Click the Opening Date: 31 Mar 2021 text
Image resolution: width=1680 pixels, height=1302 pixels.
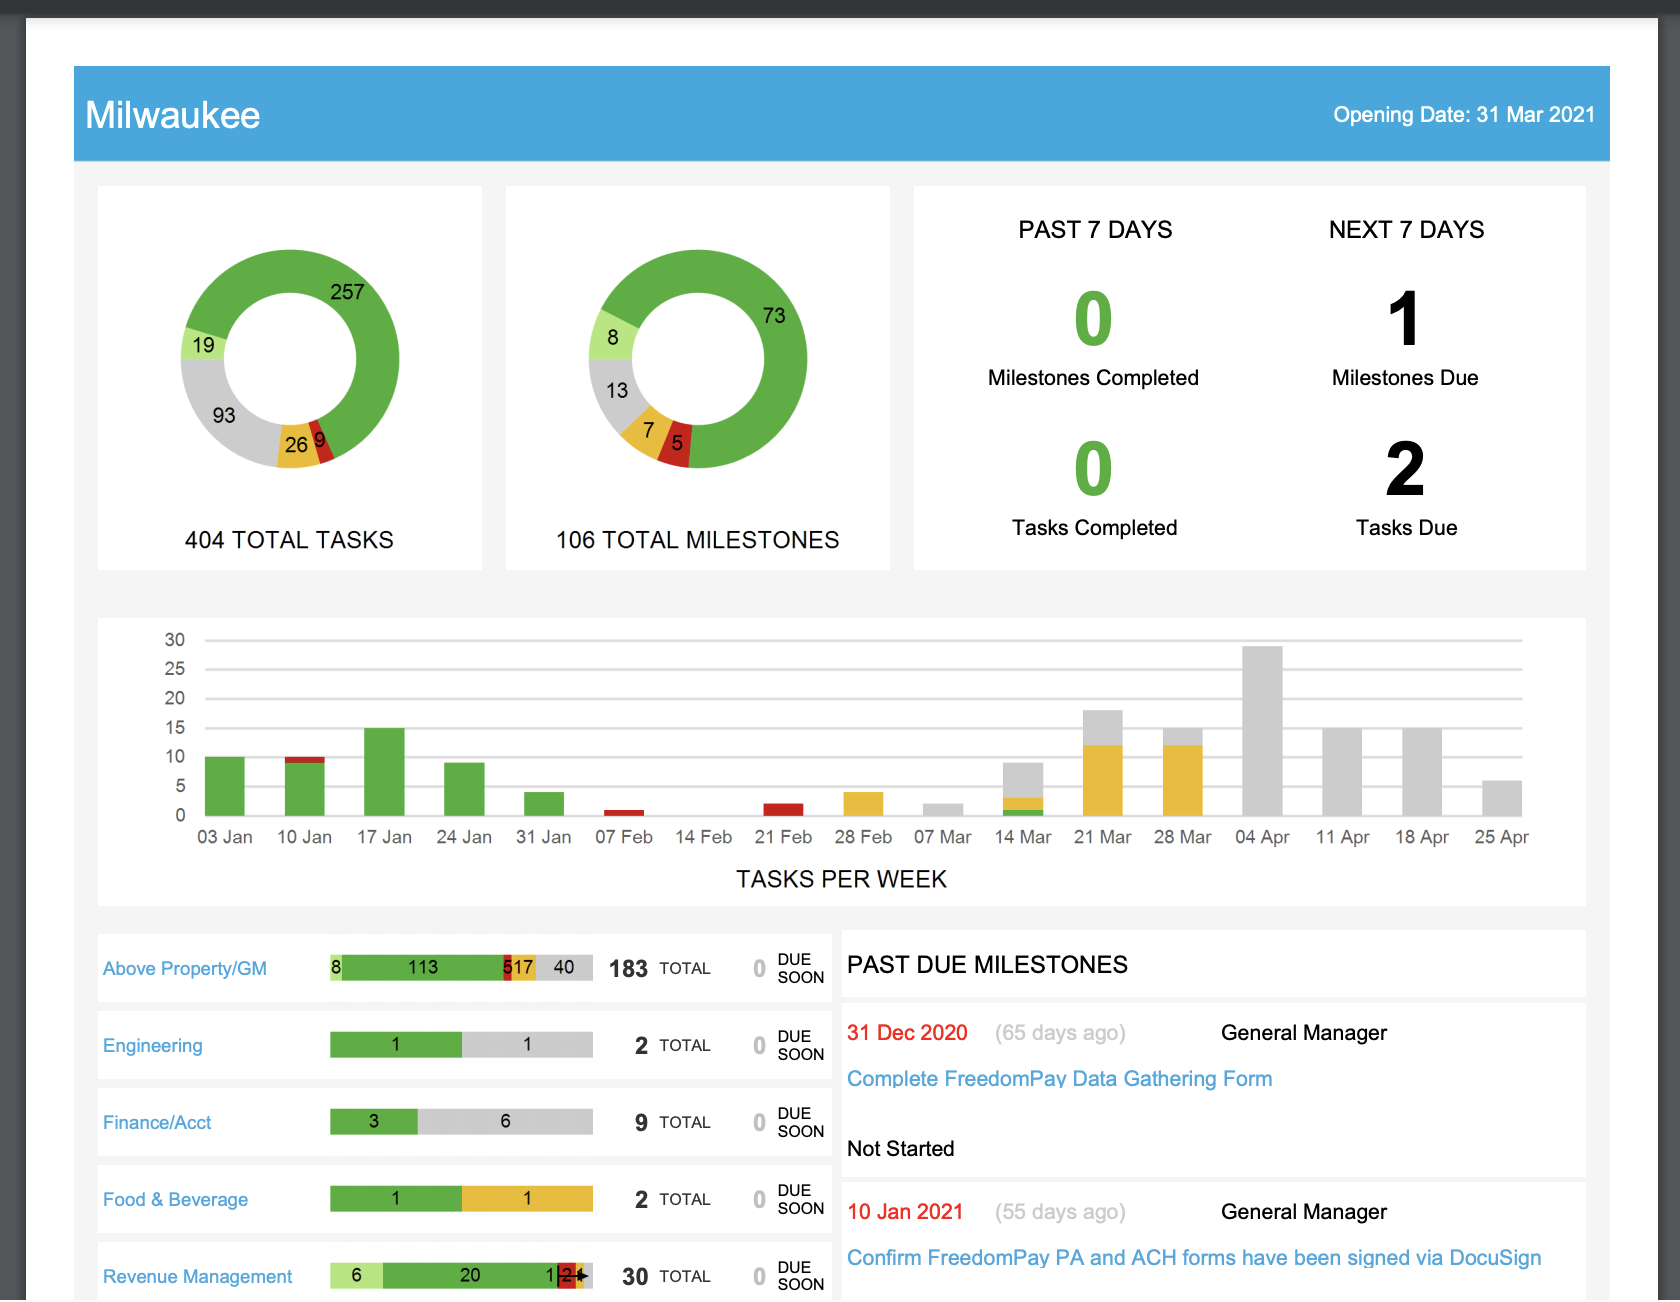(1464, 115)
